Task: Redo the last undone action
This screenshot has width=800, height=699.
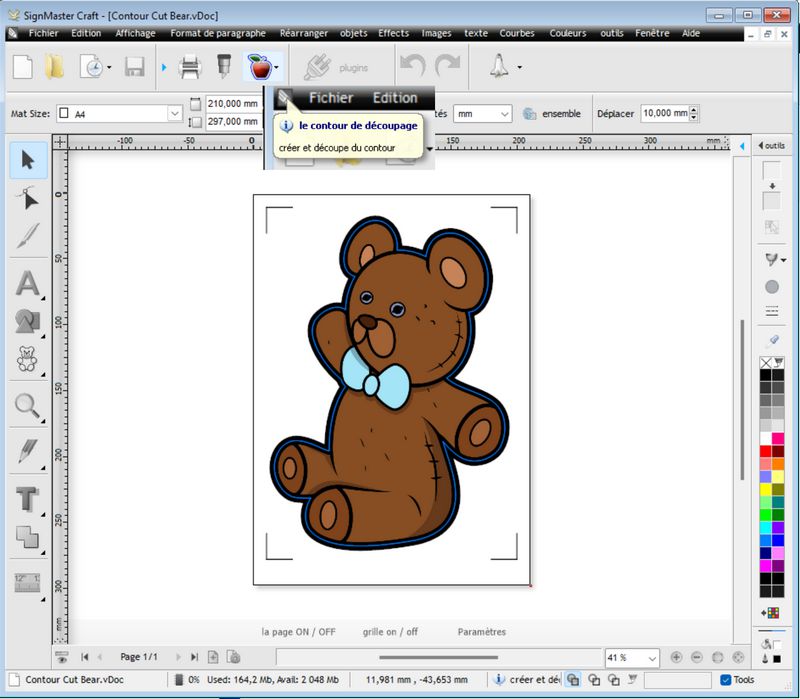Action: [447, 66]
